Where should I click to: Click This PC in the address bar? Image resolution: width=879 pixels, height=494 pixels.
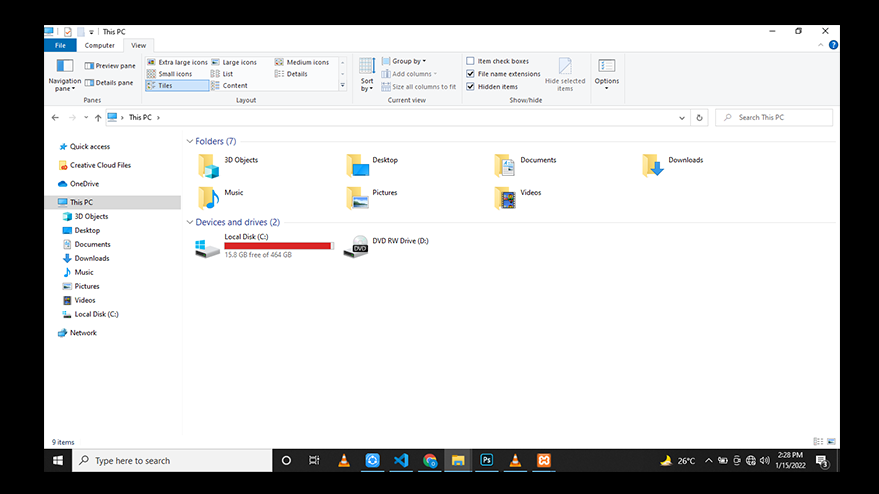coord(140,117)
